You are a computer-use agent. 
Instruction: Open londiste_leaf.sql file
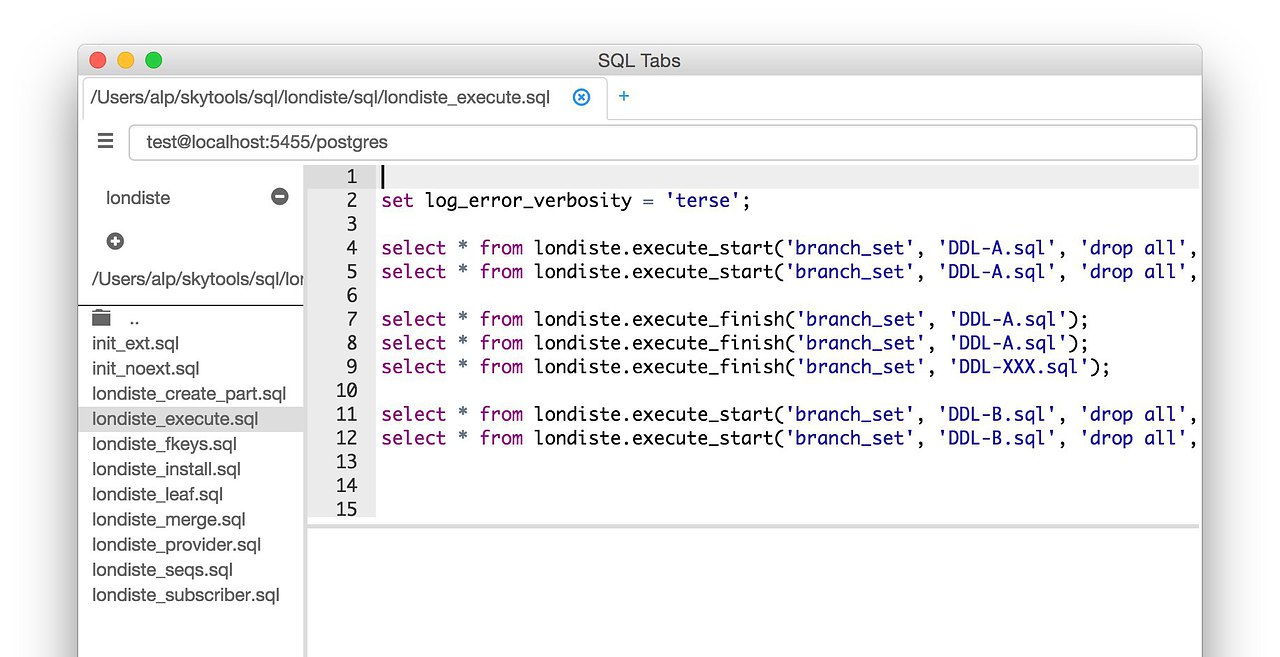pyautogui.click(x=158, y=494)
